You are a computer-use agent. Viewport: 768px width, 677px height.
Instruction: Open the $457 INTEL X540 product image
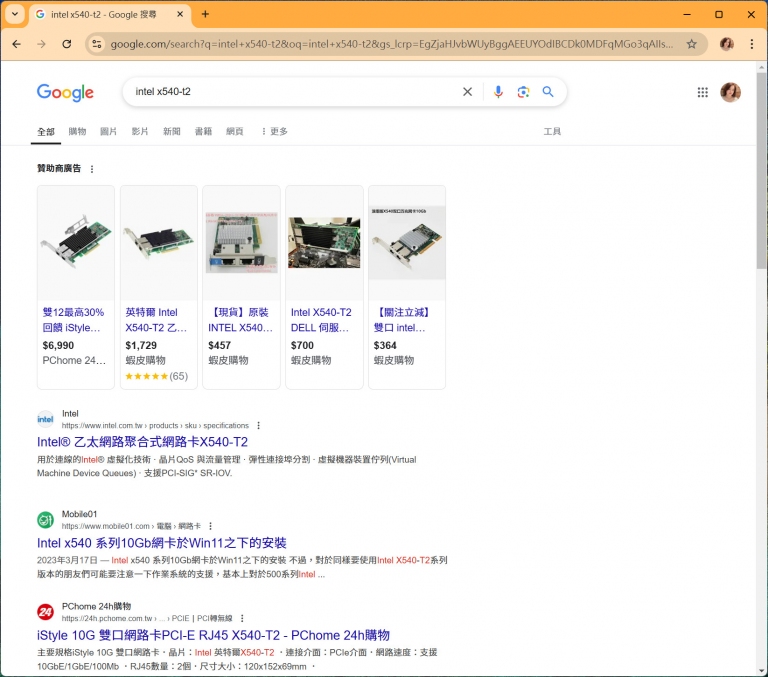point(241,242)
